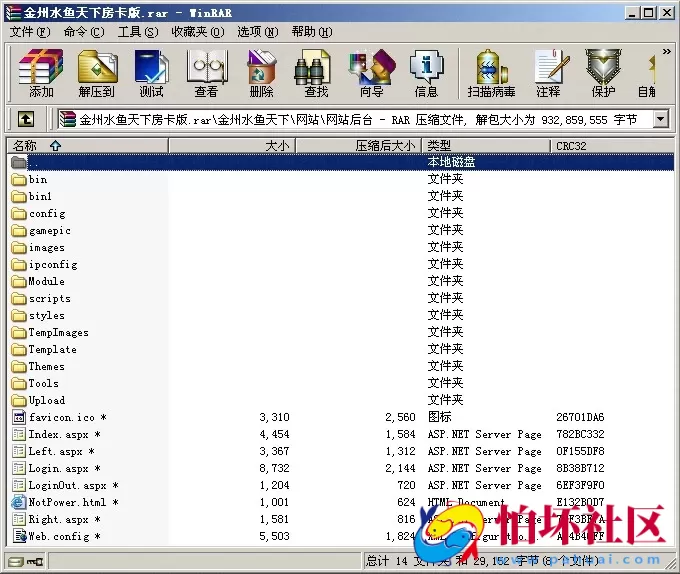Click the Delete (删除) toolbar icon
This screenshot has width=680, height=574.
[x=262, y=73]
